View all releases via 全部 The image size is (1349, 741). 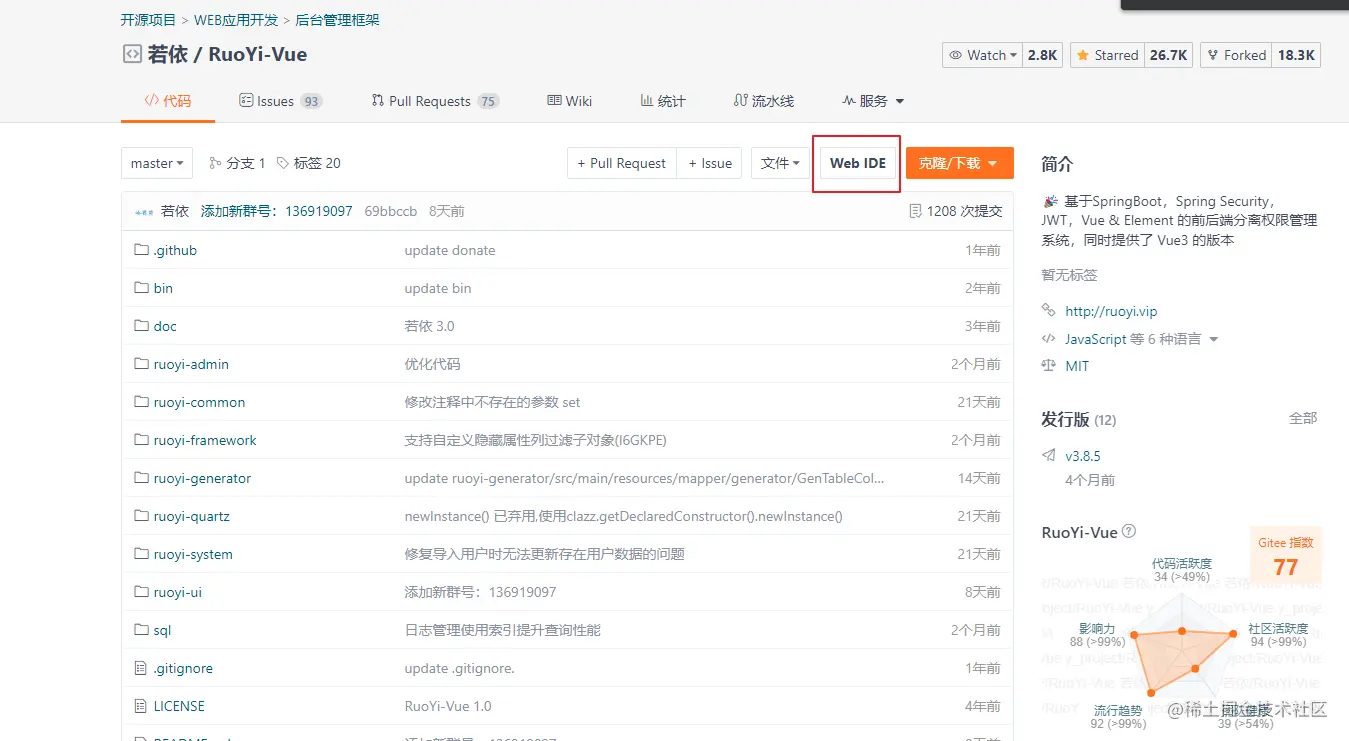point(1303,418)
